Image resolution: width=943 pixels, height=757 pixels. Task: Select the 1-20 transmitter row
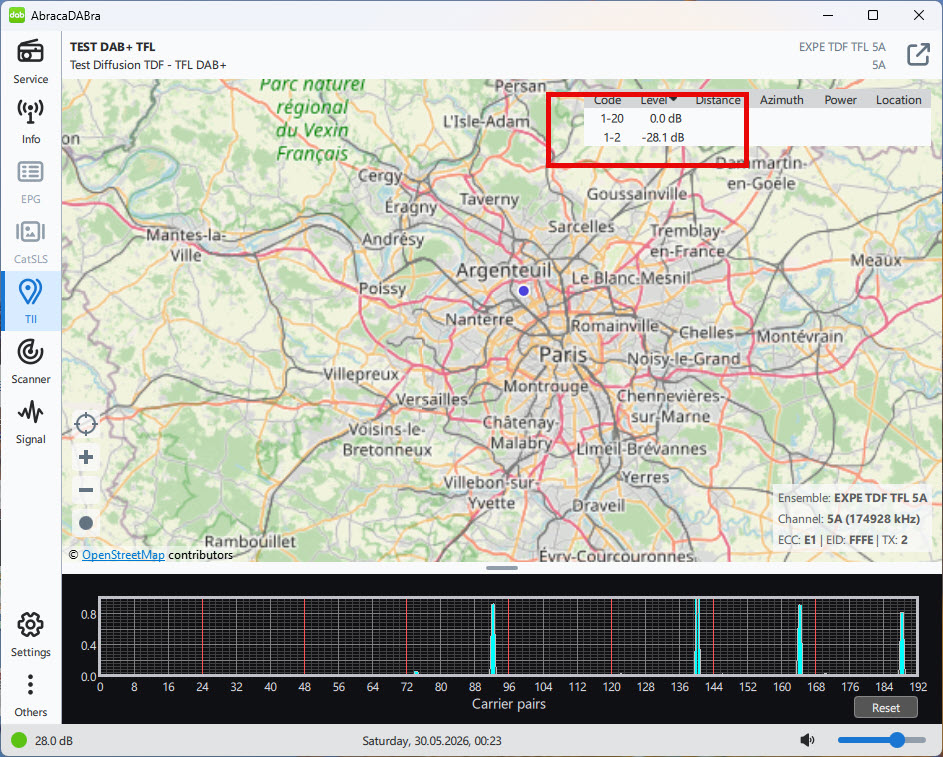(x=757, y=118)
